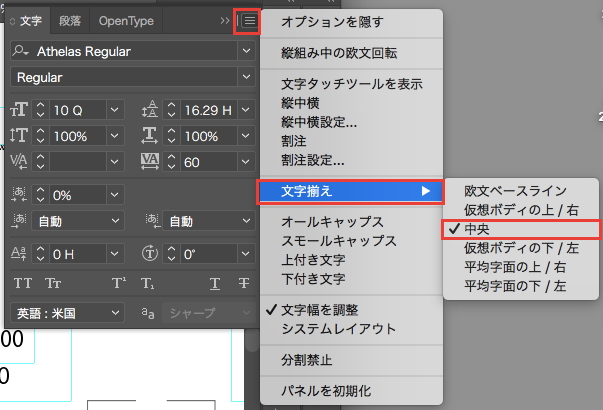
Task: Click the Superscript icon
Action: [119, 283]
